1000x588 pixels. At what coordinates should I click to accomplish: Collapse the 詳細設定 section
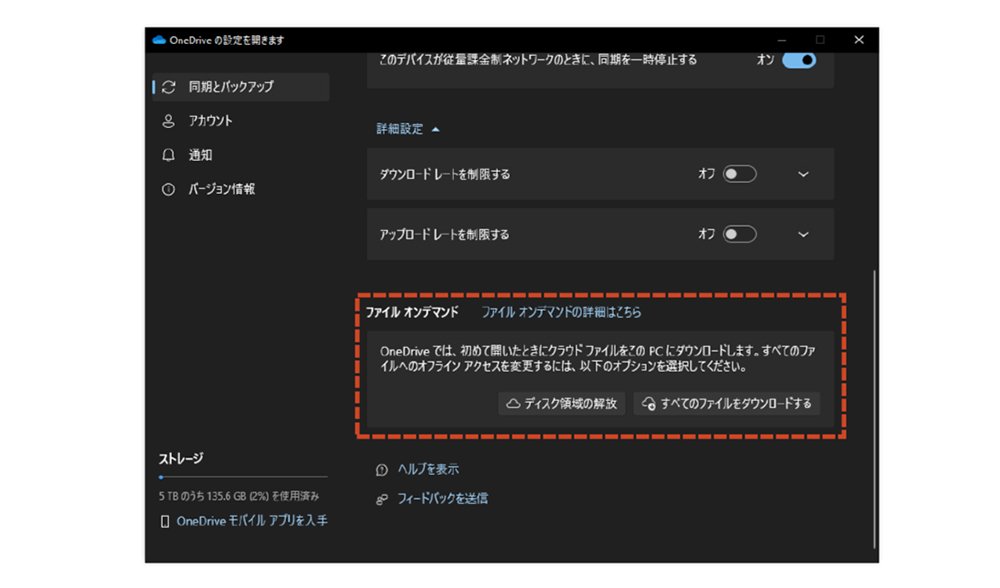(408, 129)
